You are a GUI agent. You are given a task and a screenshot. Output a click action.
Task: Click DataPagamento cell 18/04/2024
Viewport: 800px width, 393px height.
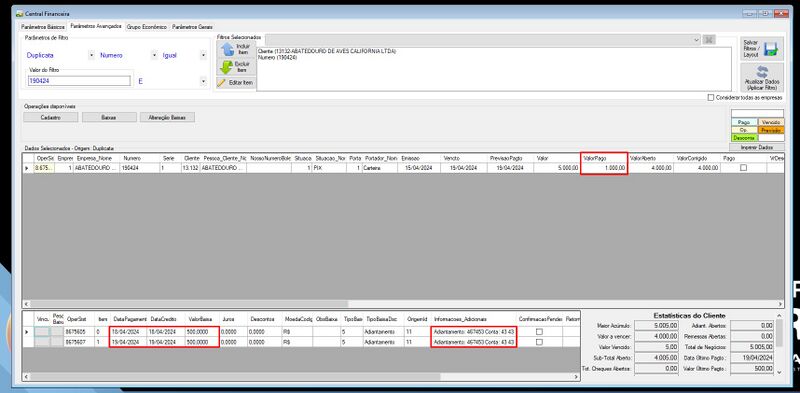click(x=128, y=331)
